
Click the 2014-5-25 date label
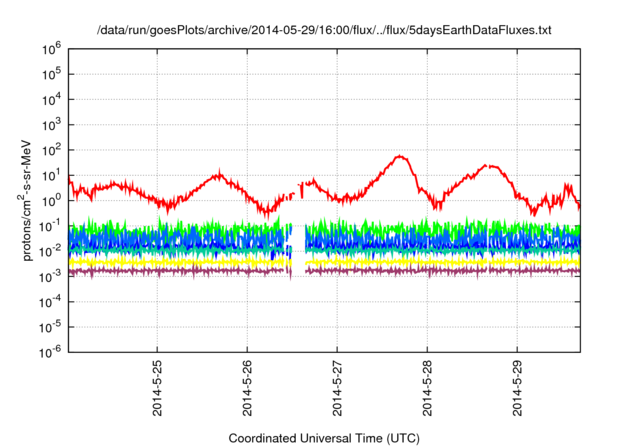[x=157, y=388]
